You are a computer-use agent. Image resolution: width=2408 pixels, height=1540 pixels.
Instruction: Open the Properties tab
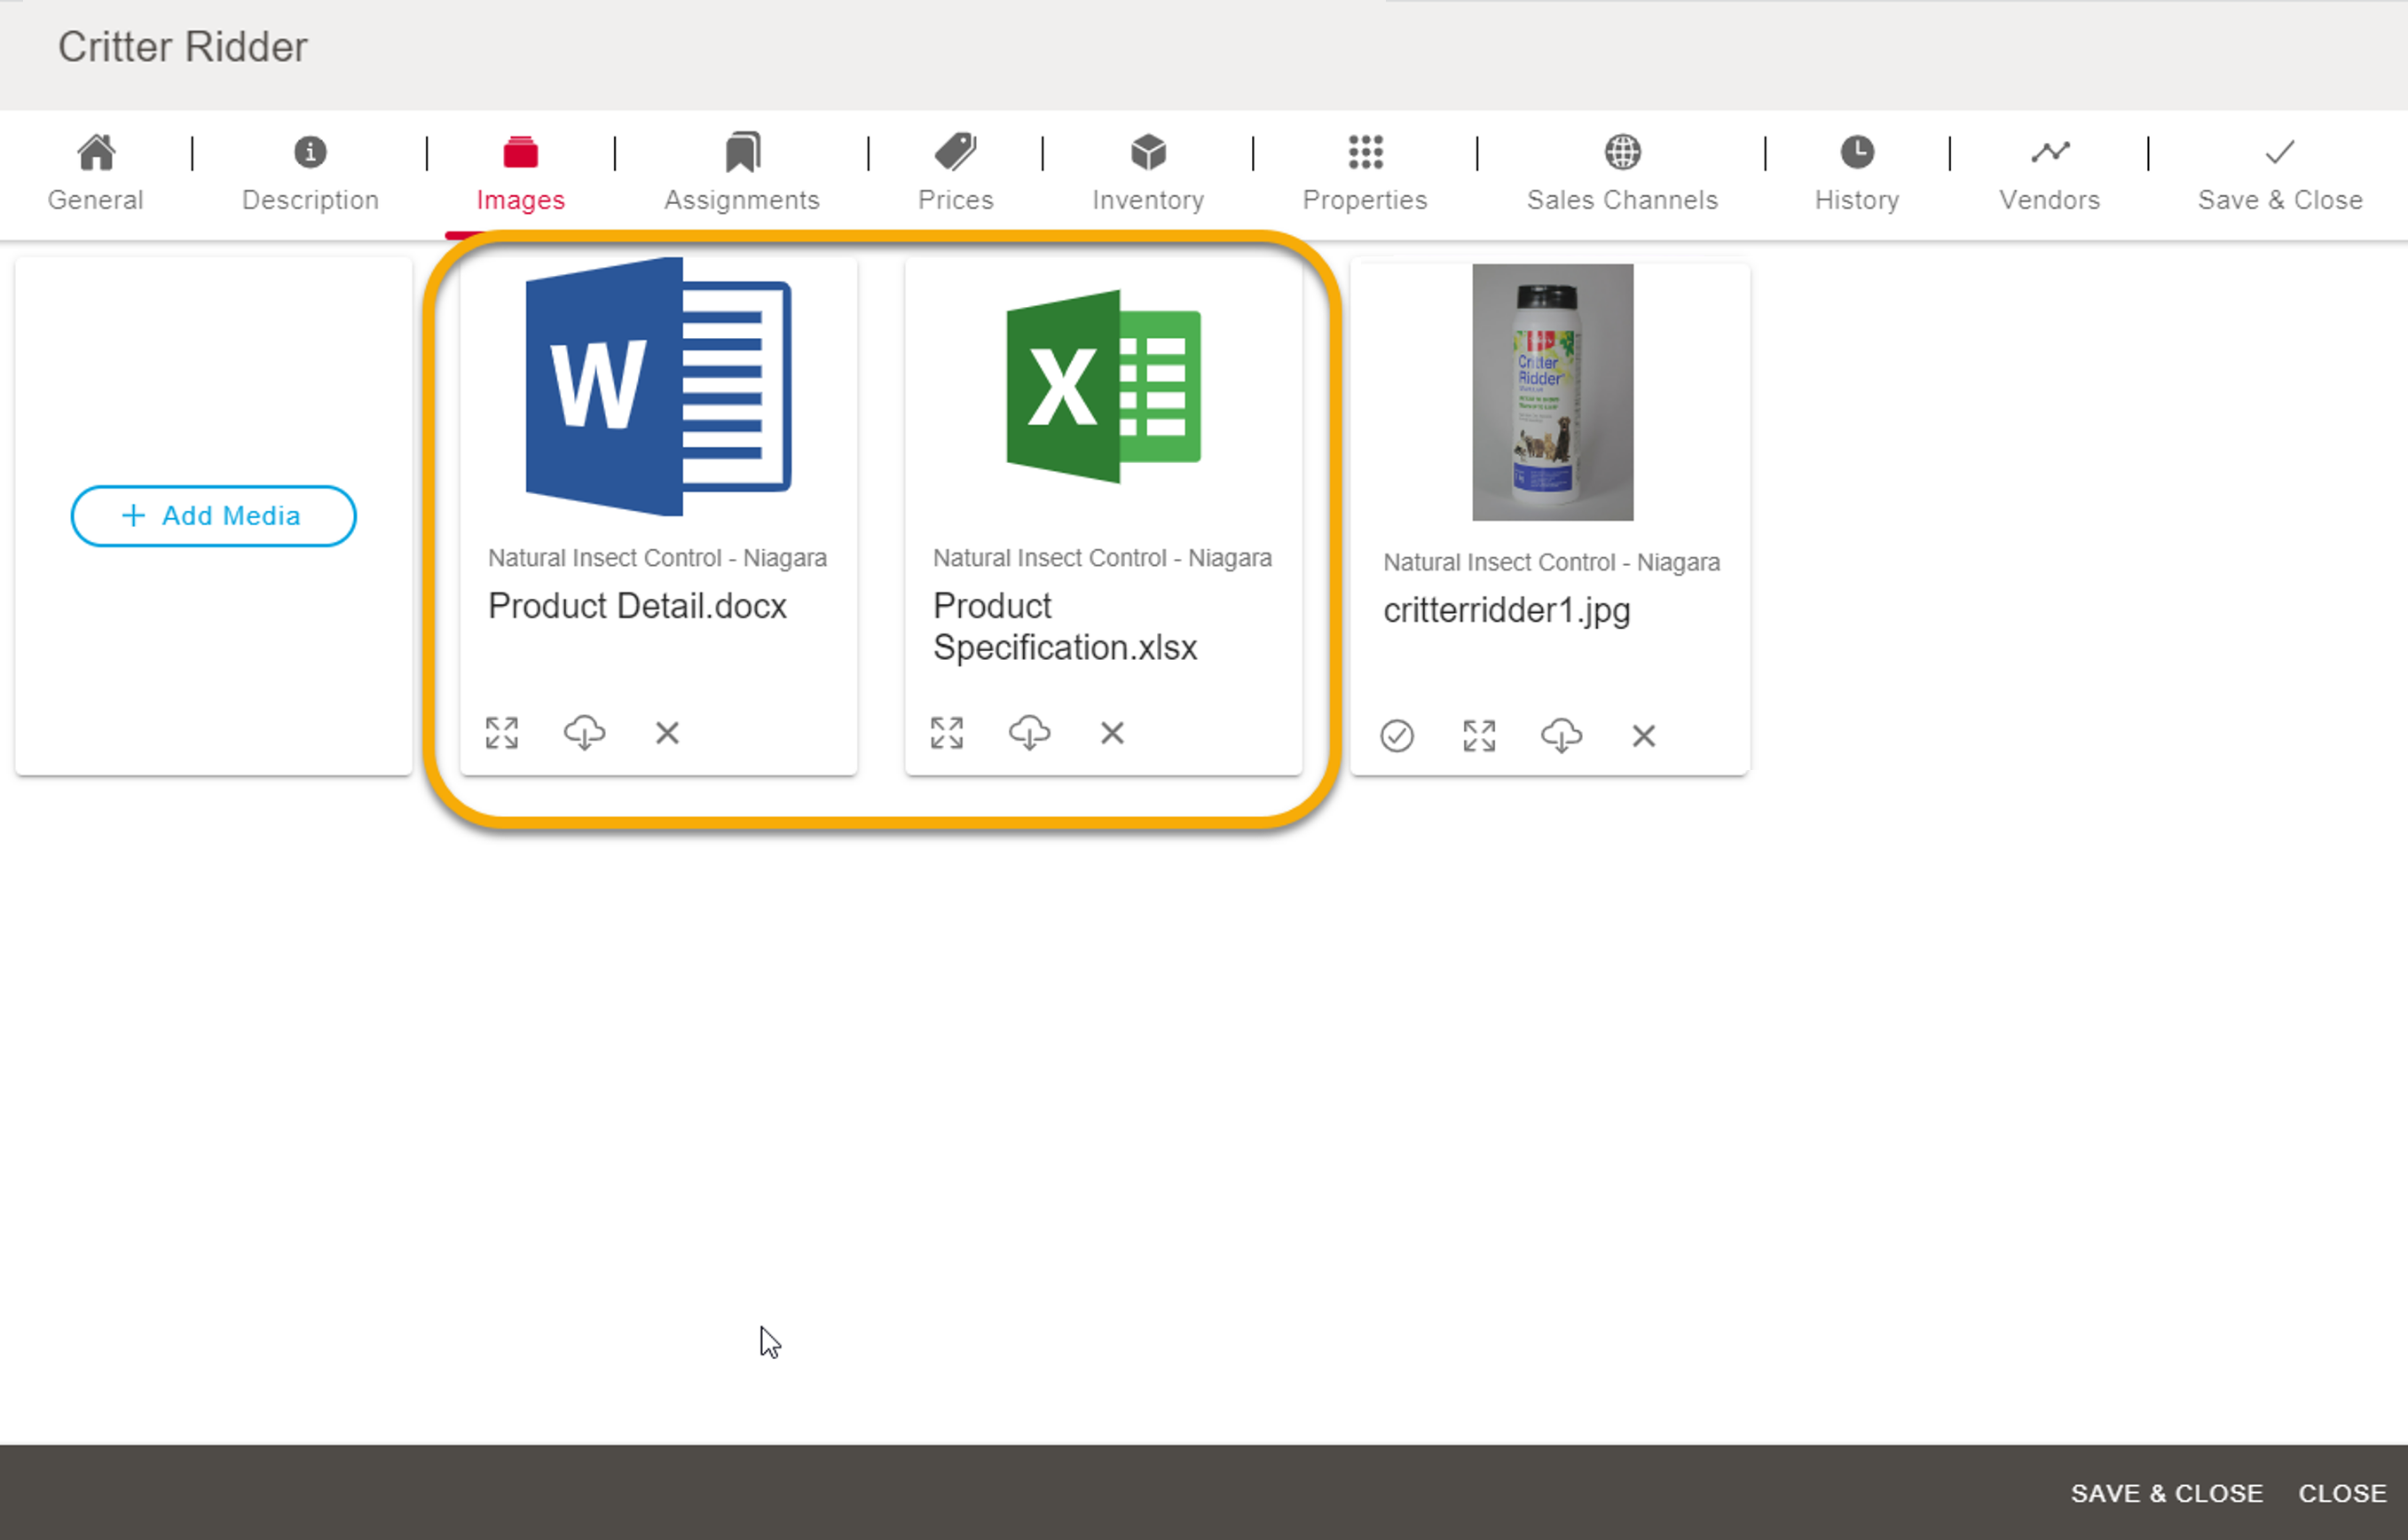coord(1365,173)
